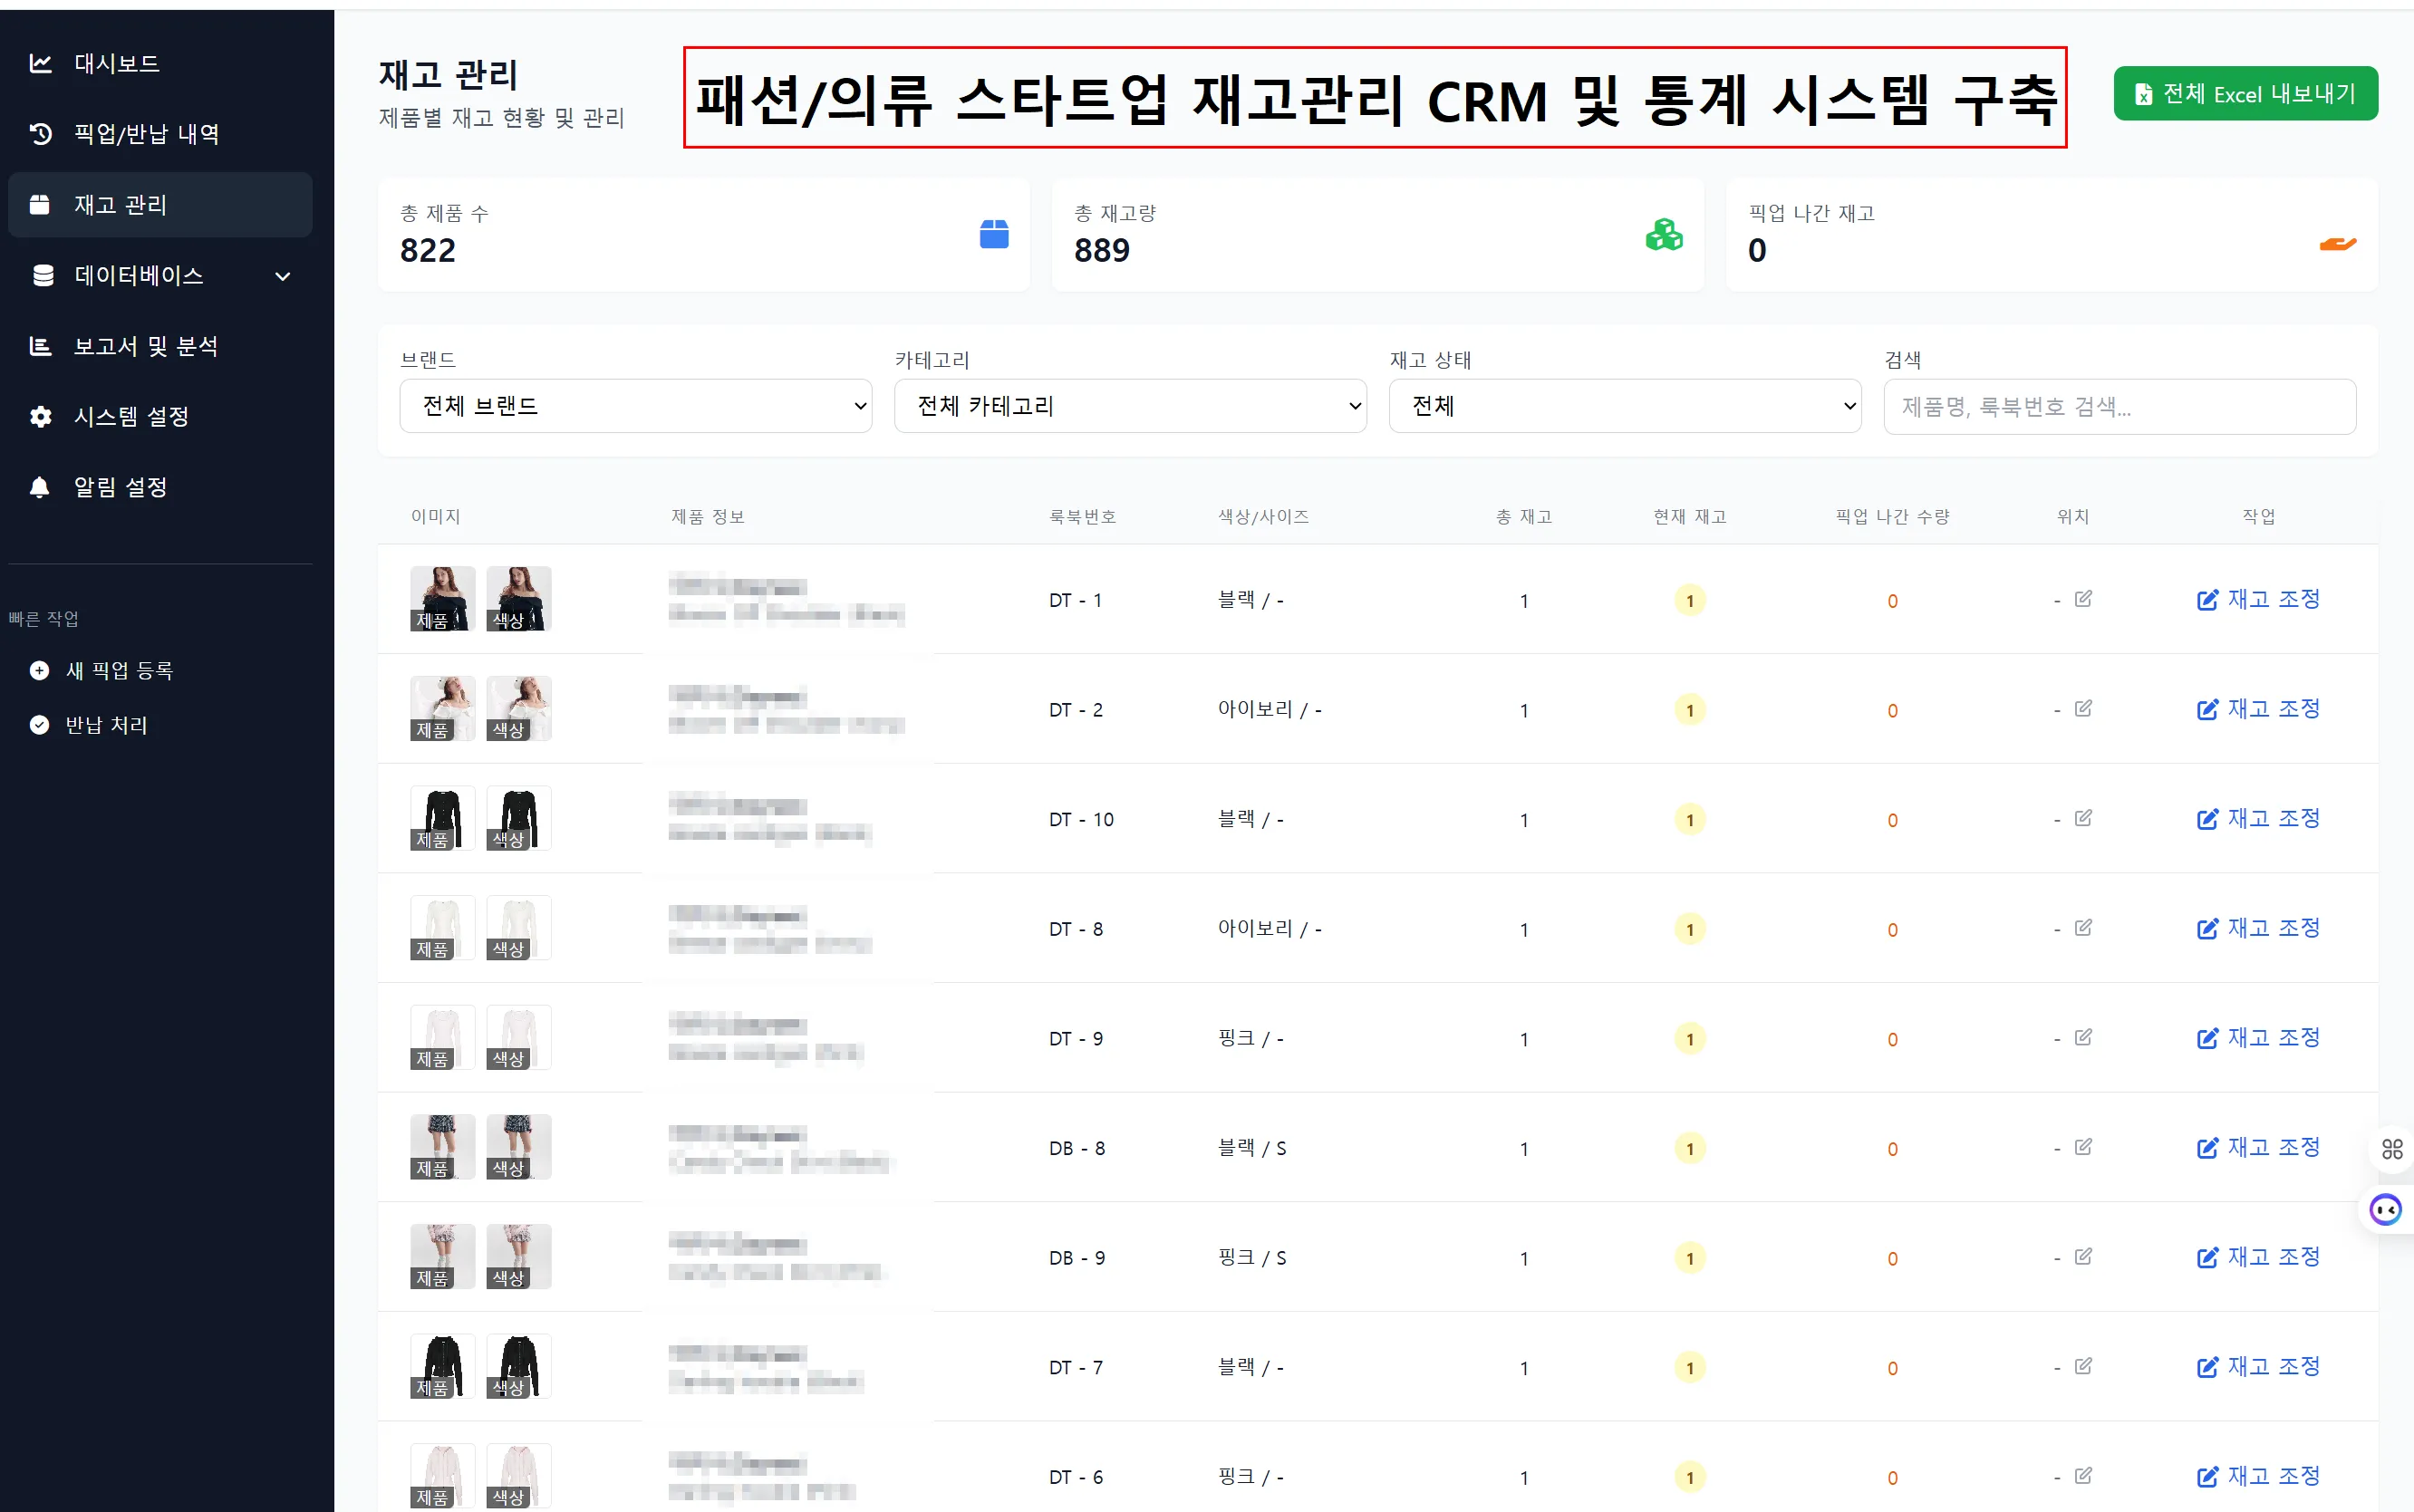2414x1512 pixels.
Task: Click 재고 조정 for DT - 8
Action: pos(2258,929)
